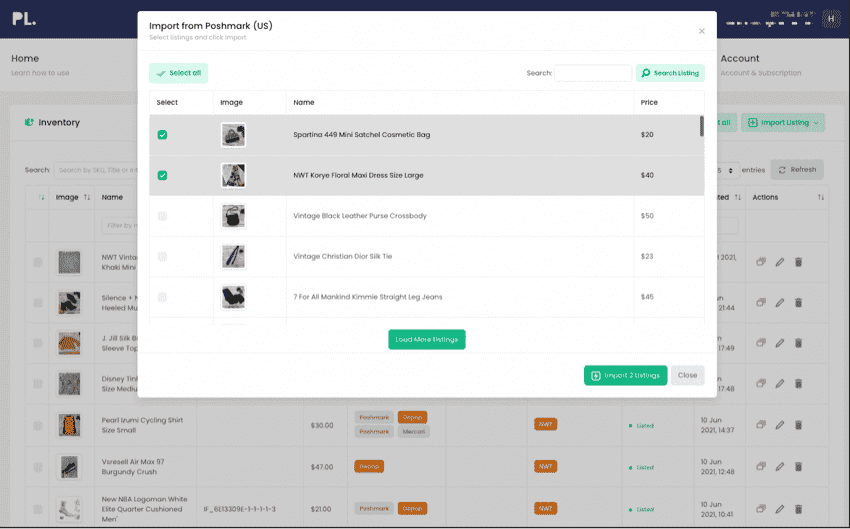The image size is (850, 529).
Task: Expand Import Listing dropdown in background page
Action: pyautogui.click(x=783, y=122)
